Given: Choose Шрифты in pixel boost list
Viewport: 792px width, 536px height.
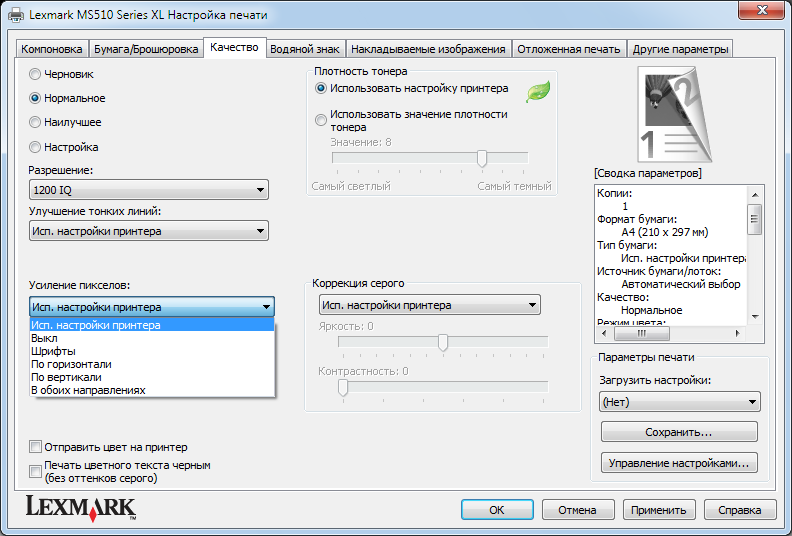Looking at the screenshot, I should pos(152,351).
